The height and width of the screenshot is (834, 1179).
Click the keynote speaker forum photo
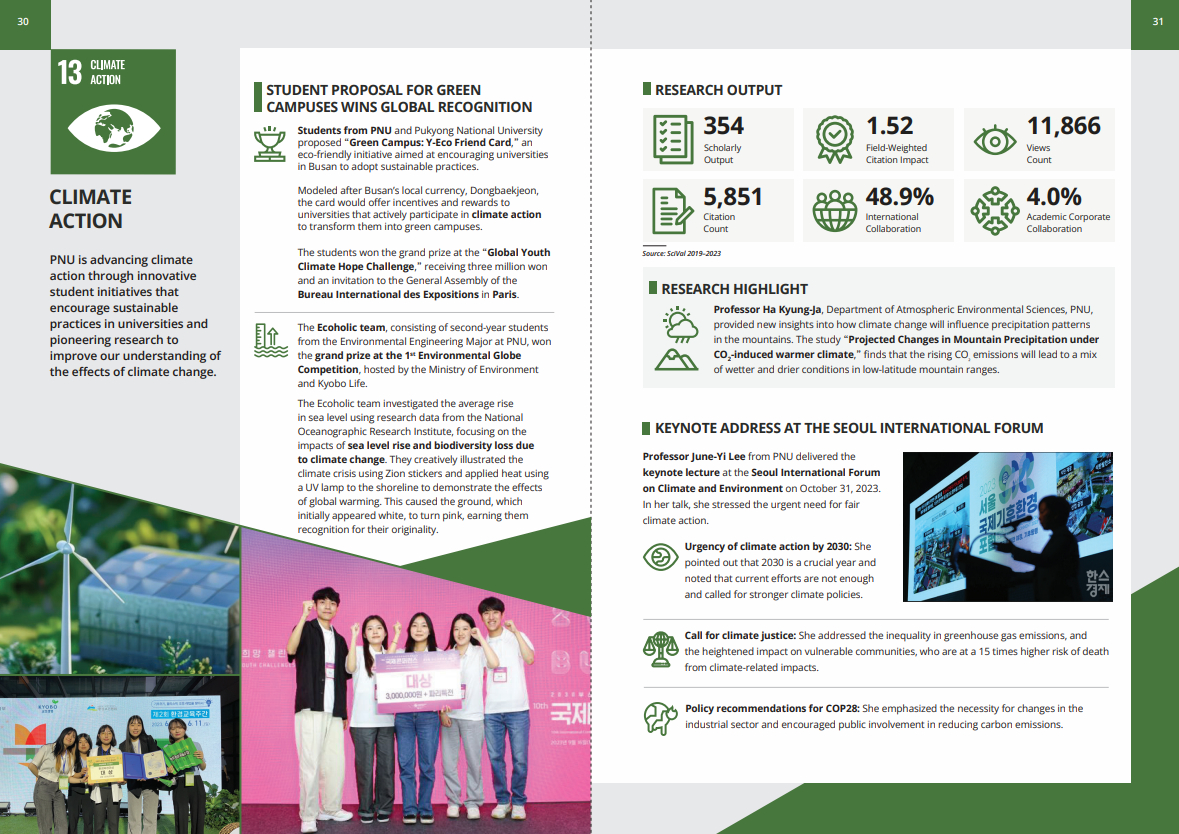(x=1006, y=527)
